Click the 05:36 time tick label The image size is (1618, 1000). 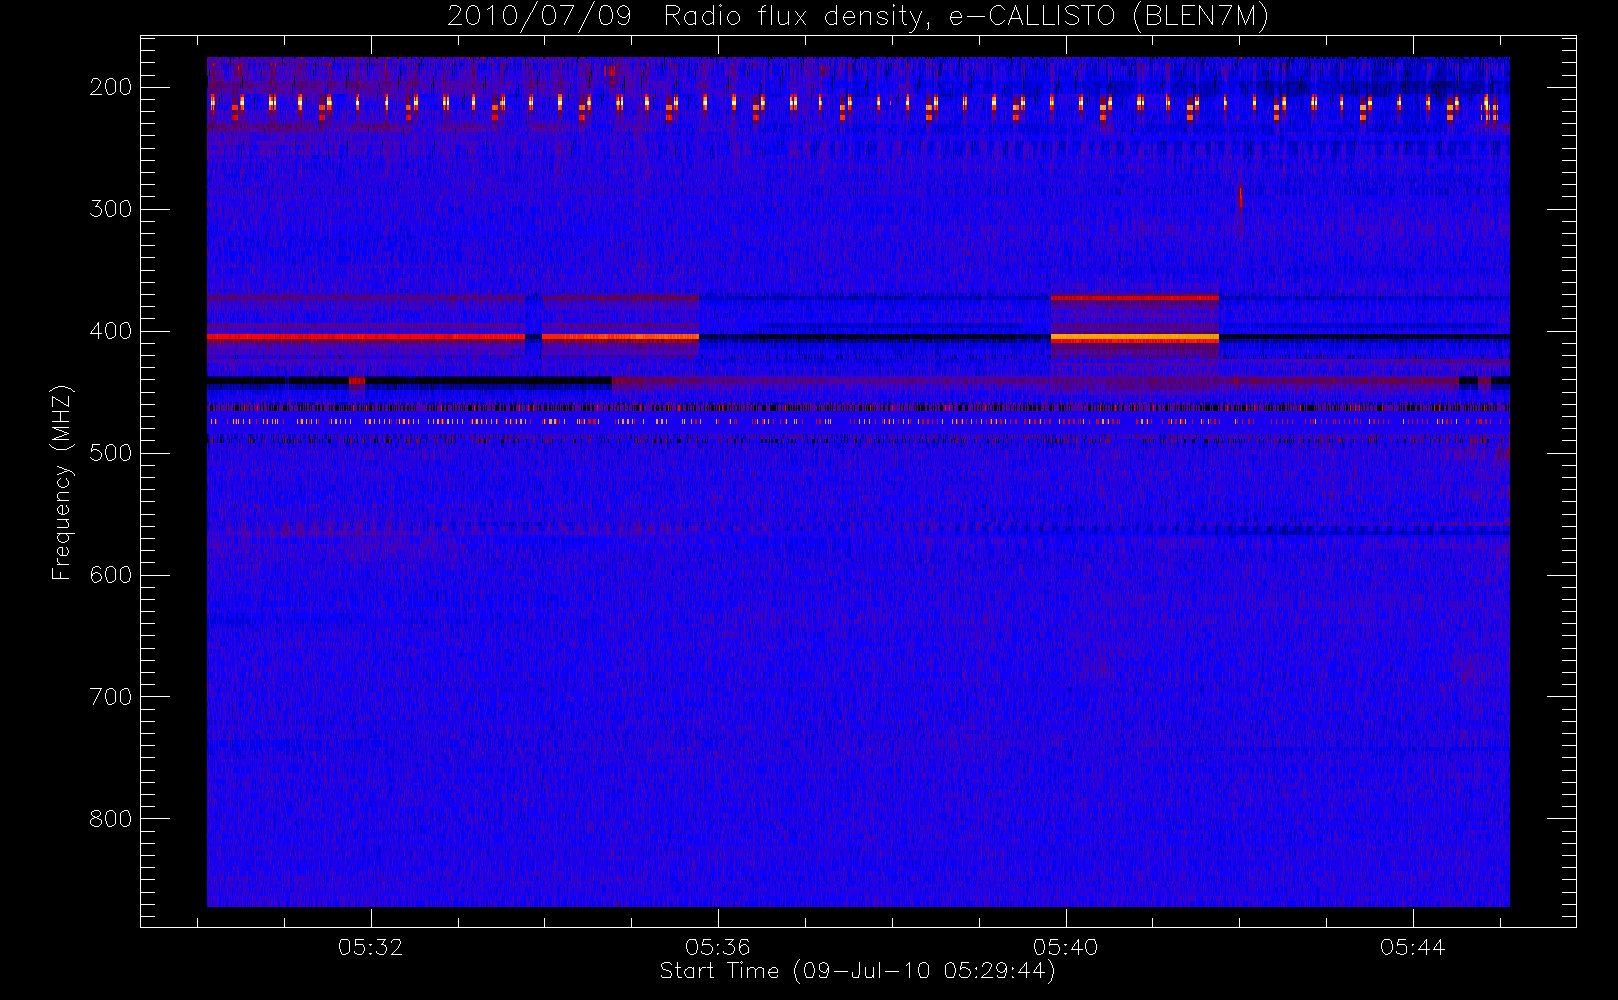click(718, 947)
